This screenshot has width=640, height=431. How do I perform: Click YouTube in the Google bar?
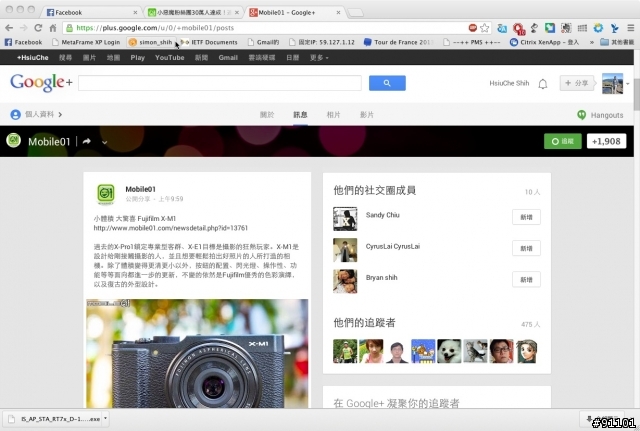tap(169, 58)
